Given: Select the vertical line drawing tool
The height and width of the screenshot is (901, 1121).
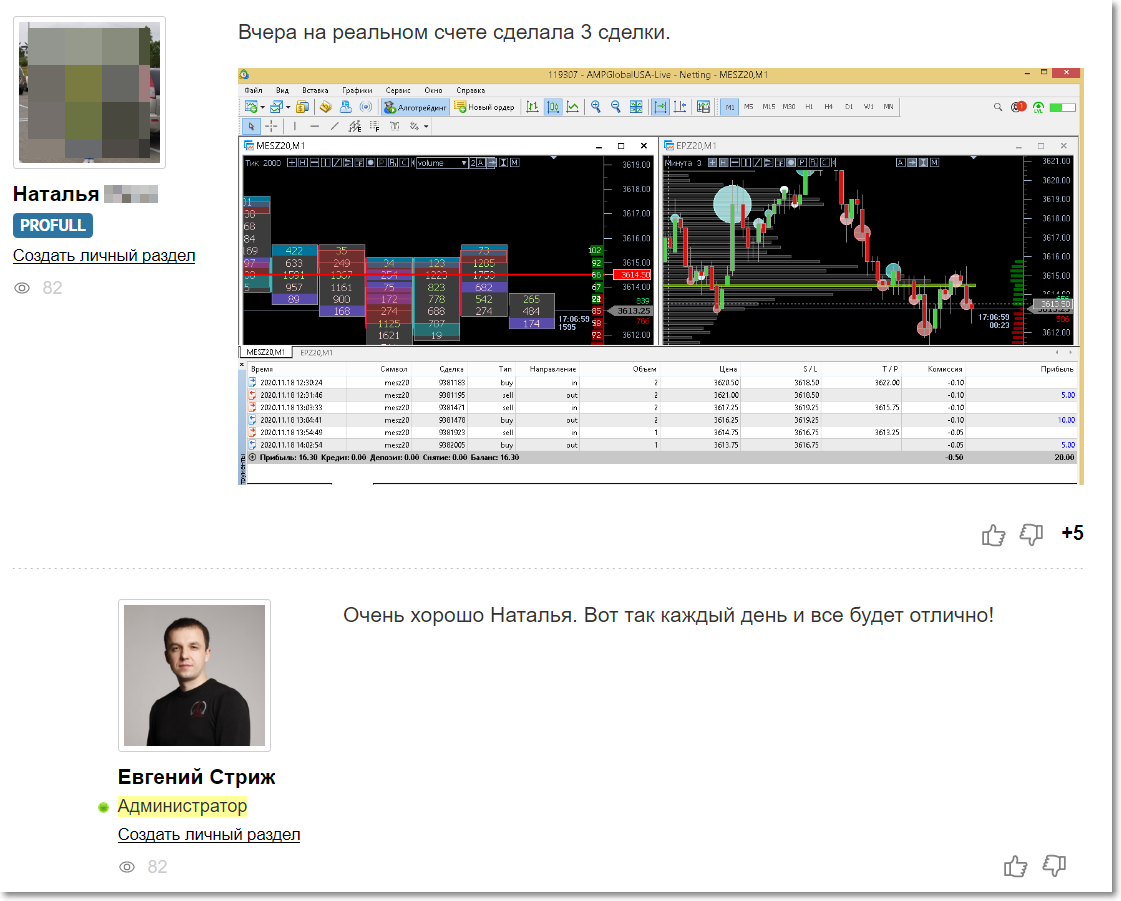Looking at the screenshot, I should point(295,126).
